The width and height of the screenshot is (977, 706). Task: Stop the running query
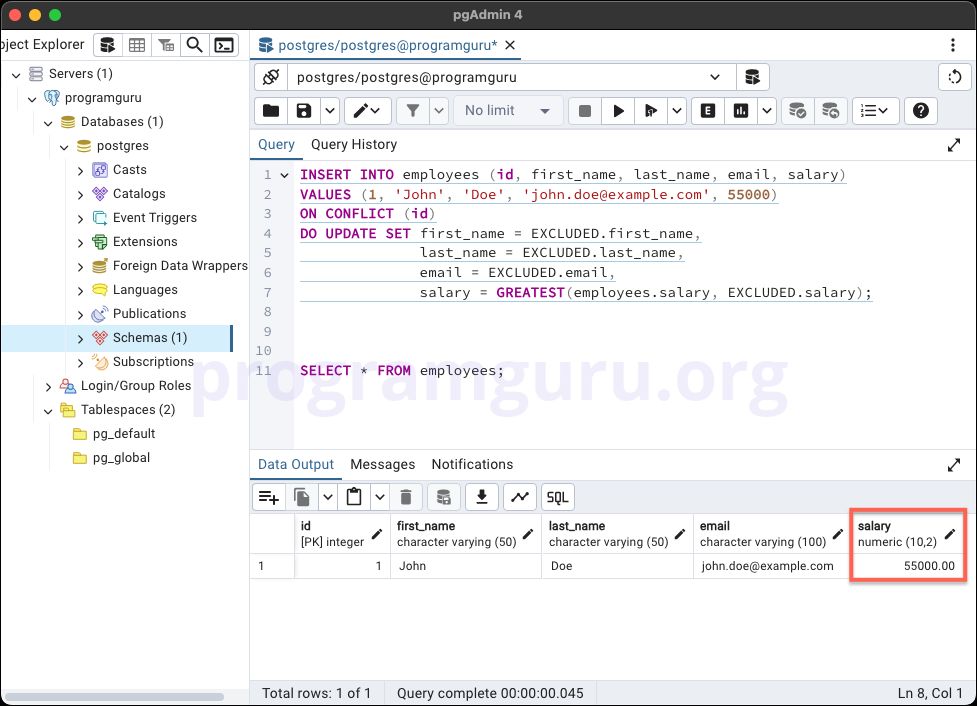pos(584,111)
